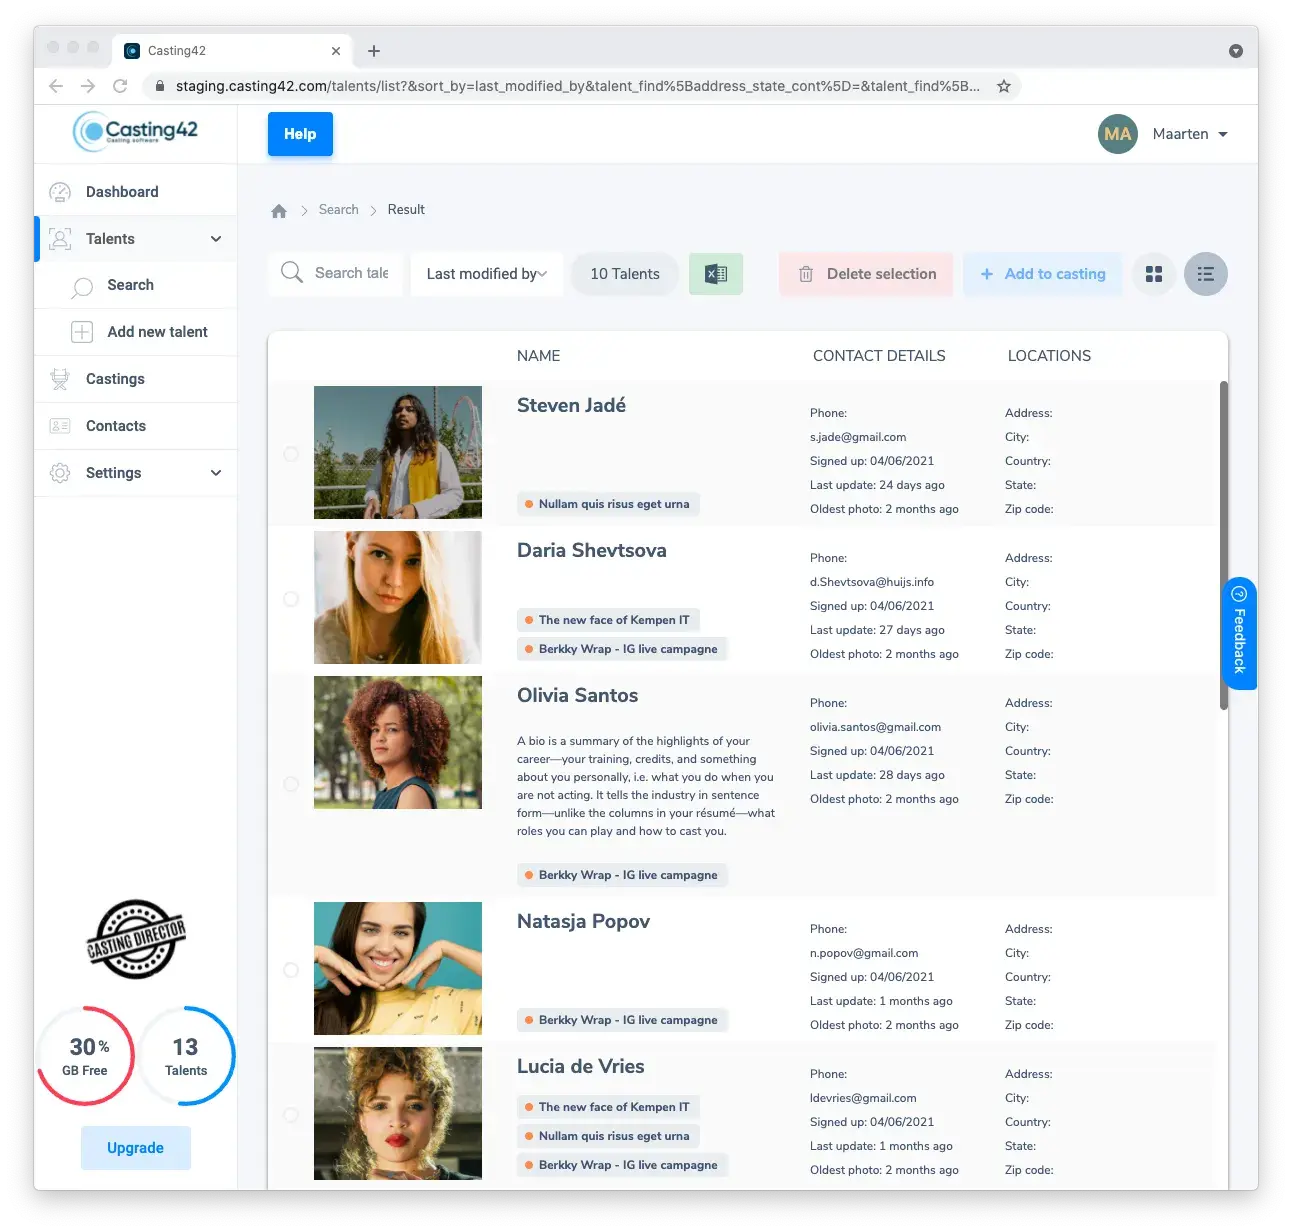
Task: Reload the page in the browser
Action: [120, 86]
